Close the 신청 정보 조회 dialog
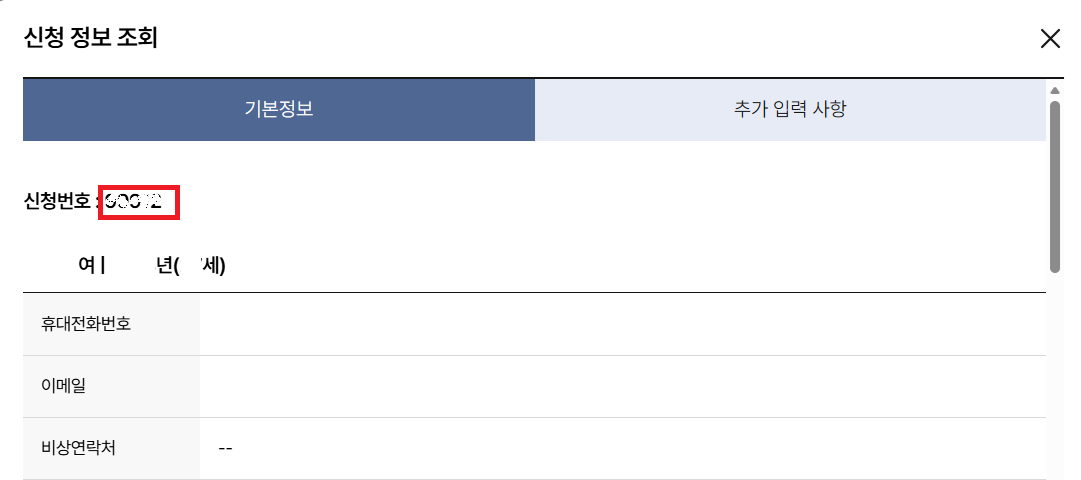1081x480 pixels. point(1050,39)
